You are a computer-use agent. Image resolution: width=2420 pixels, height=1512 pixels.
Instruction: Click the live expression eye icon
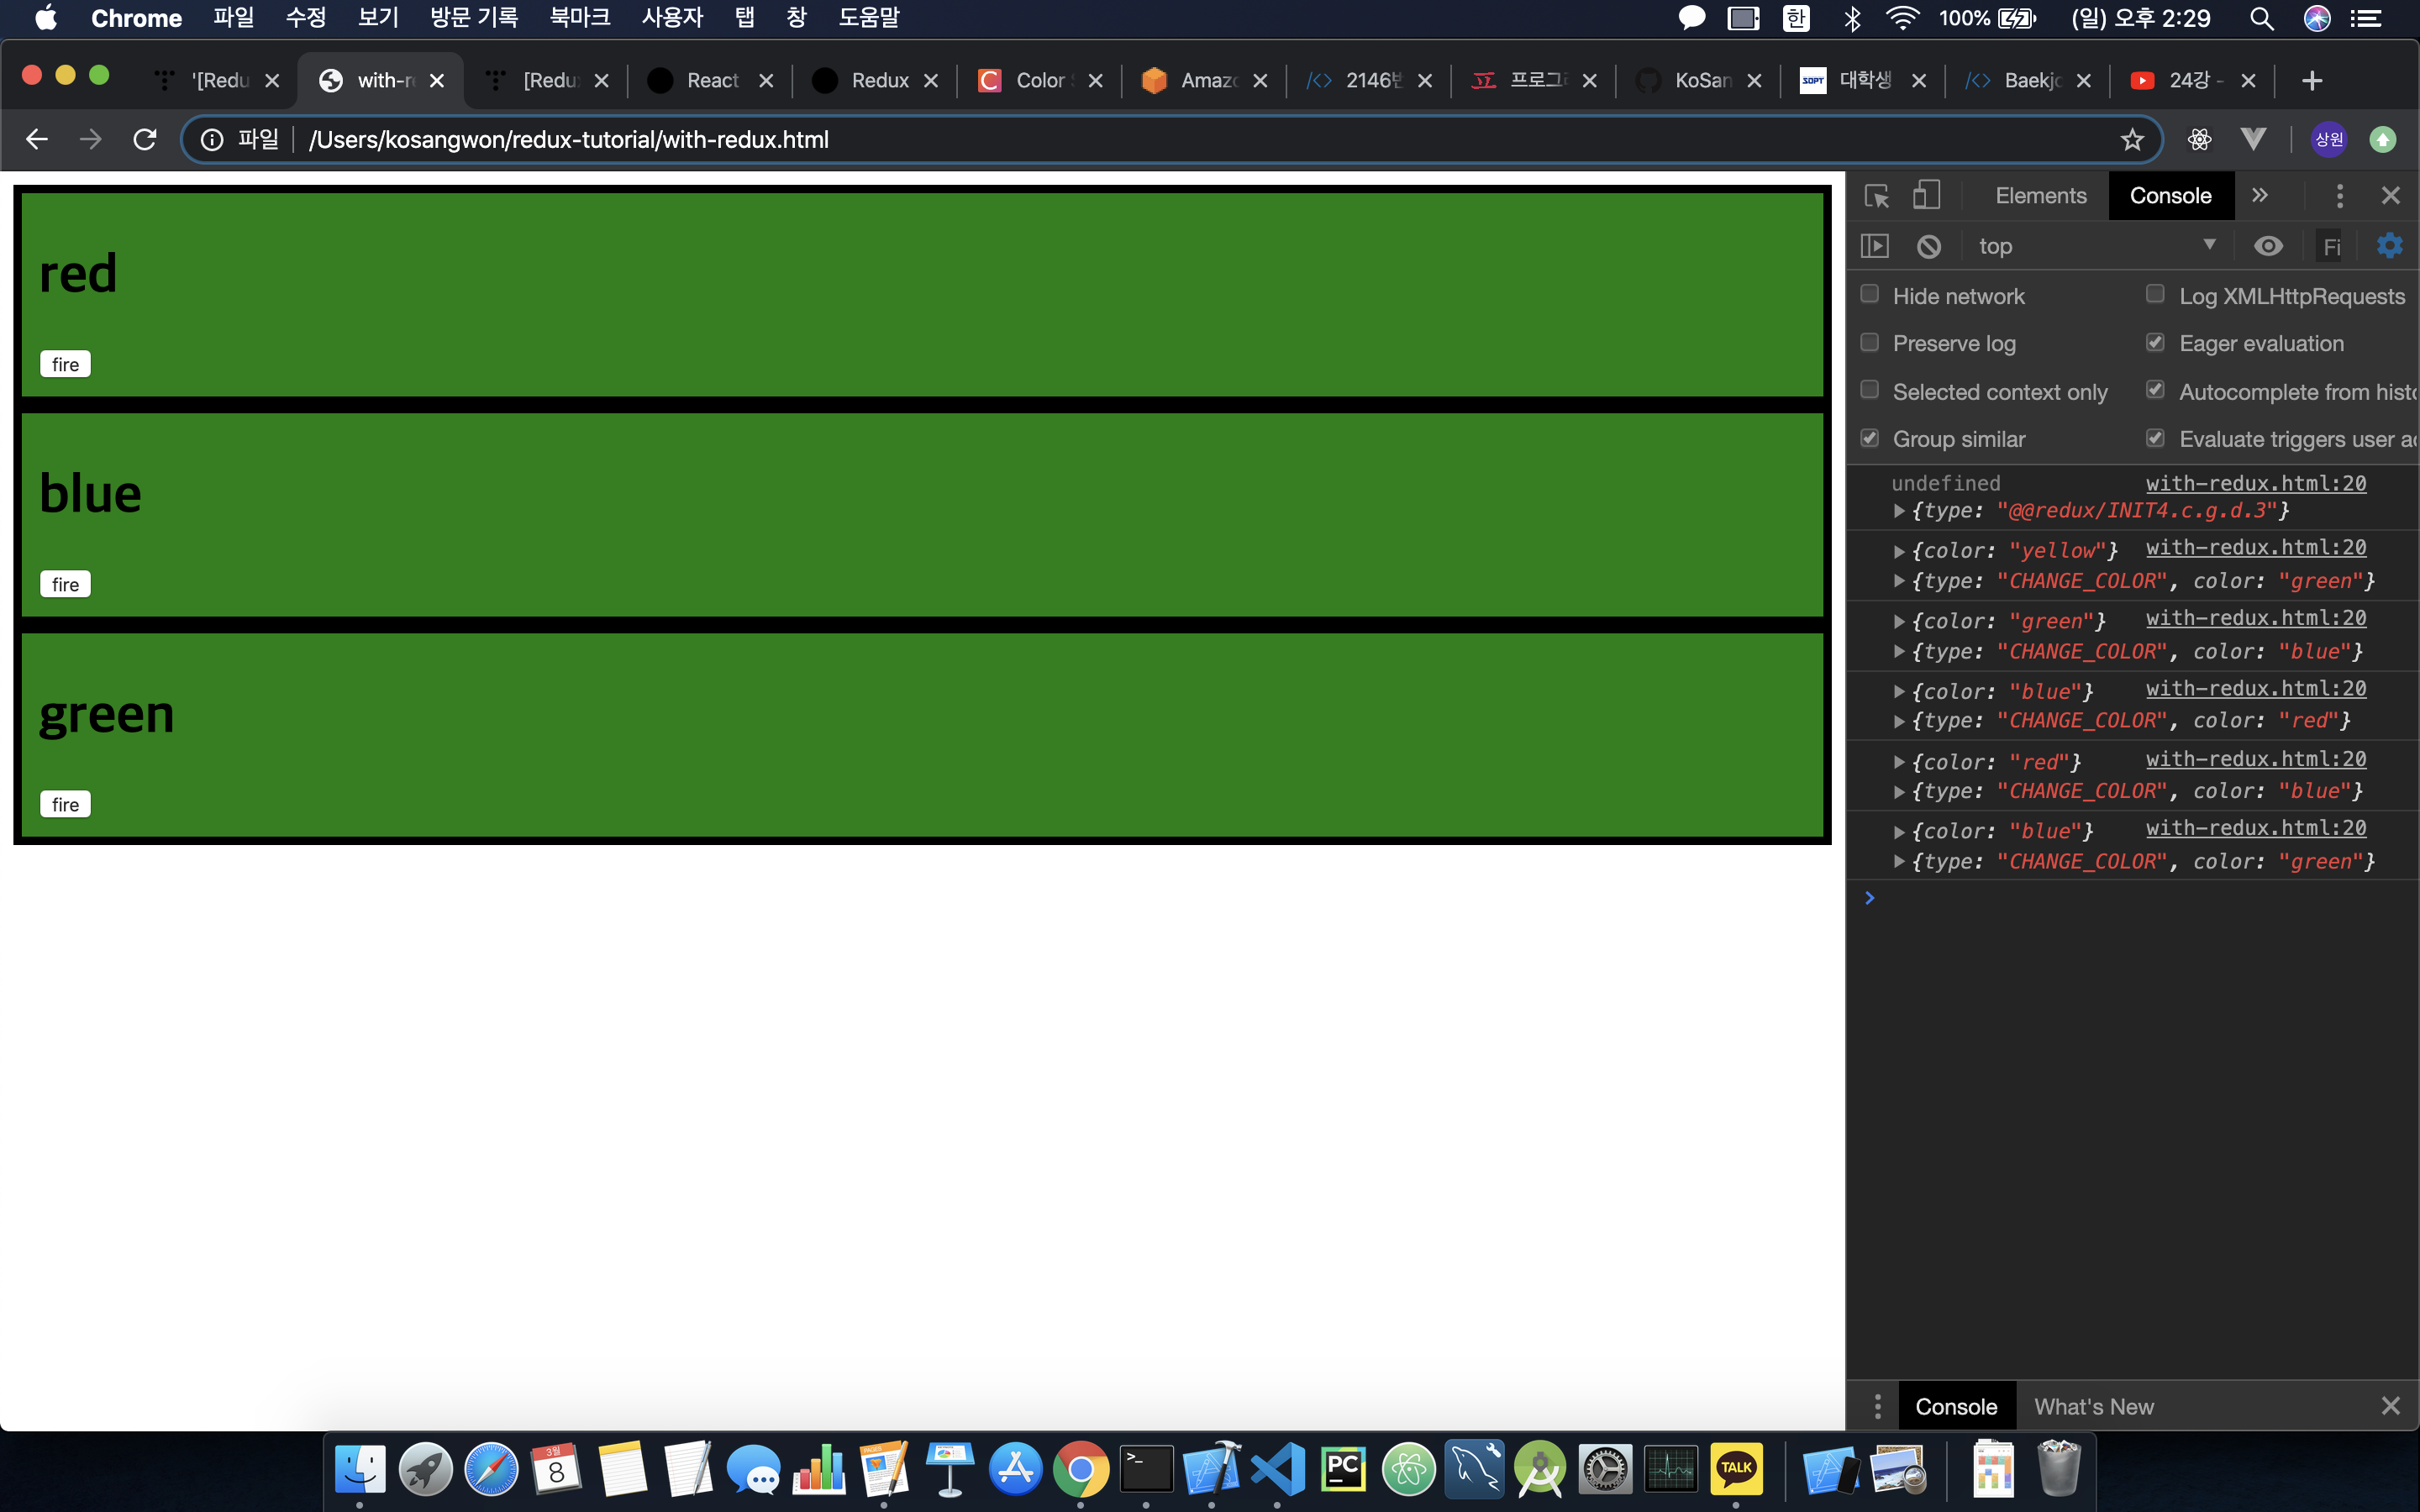click(x=2268, y=246)
